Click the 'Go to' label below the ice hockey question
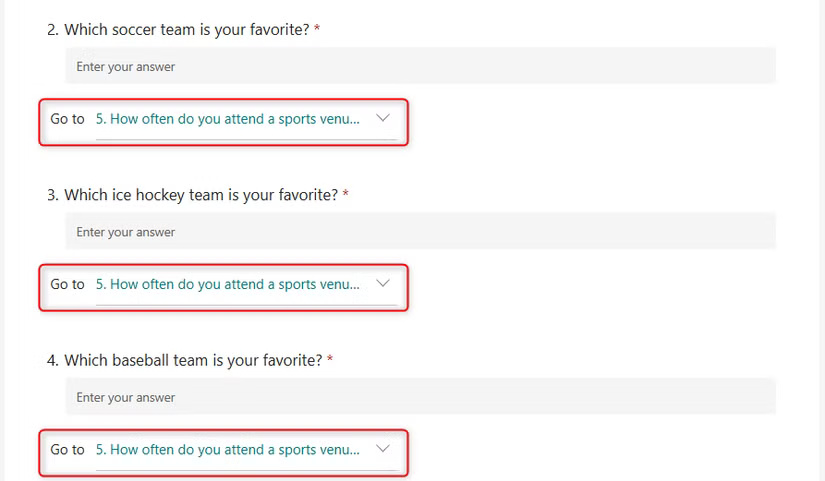 (x=67, y=285)
